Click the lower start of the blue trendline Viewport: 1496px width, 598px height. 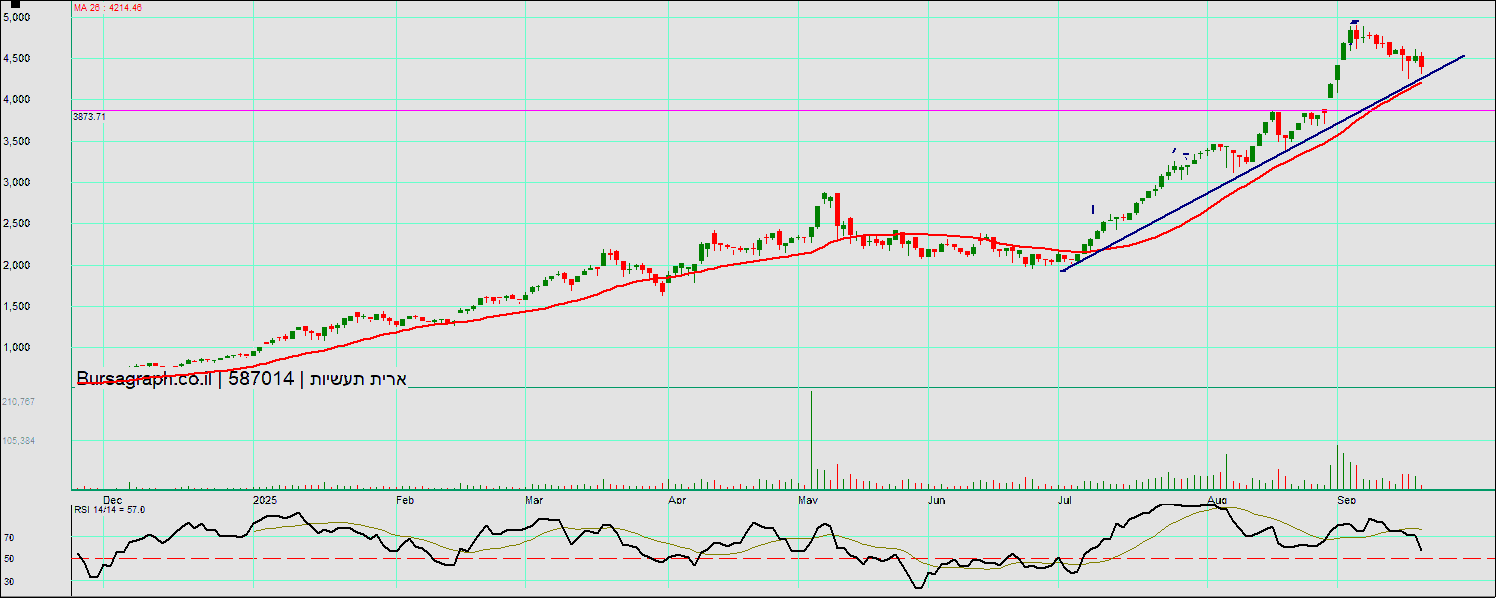pyautogui.click(x=1062, y=271)
